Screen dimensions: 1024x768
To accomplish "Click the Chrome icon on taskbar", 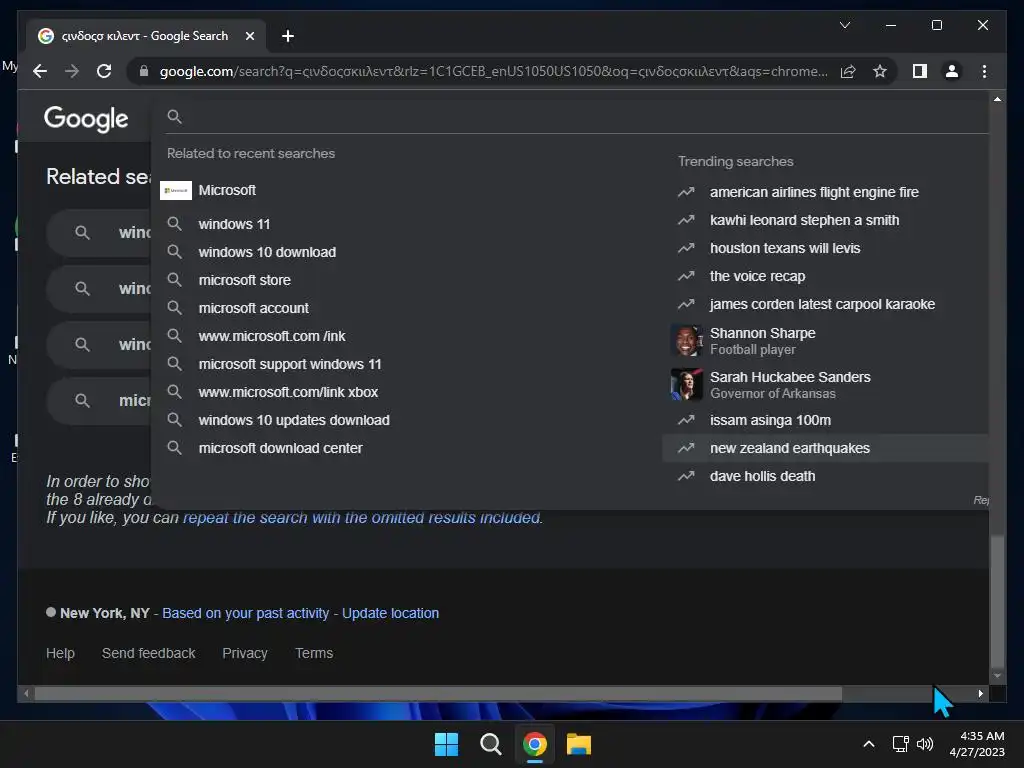I will click(x=534, y=744).
